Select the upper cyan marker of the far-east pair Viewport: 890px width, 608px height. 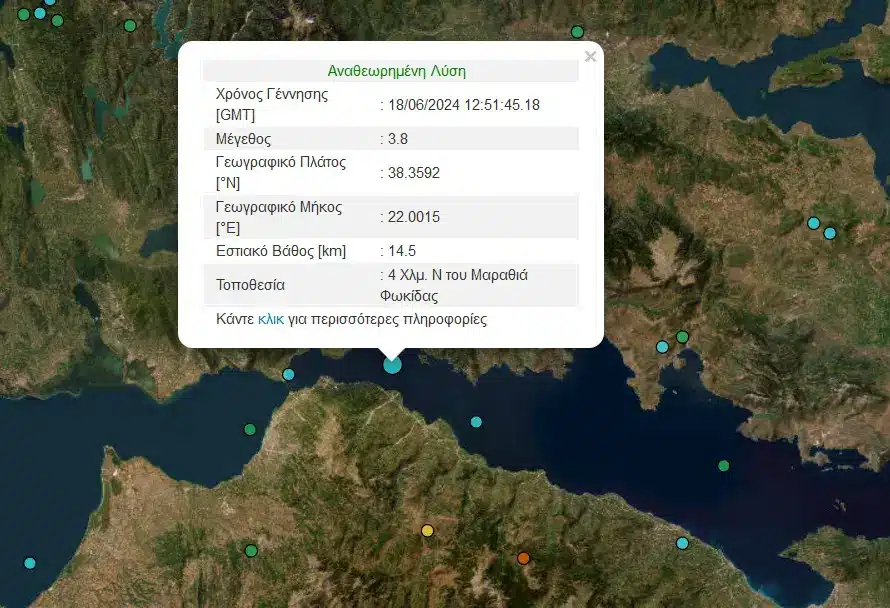tap(814, 223)
